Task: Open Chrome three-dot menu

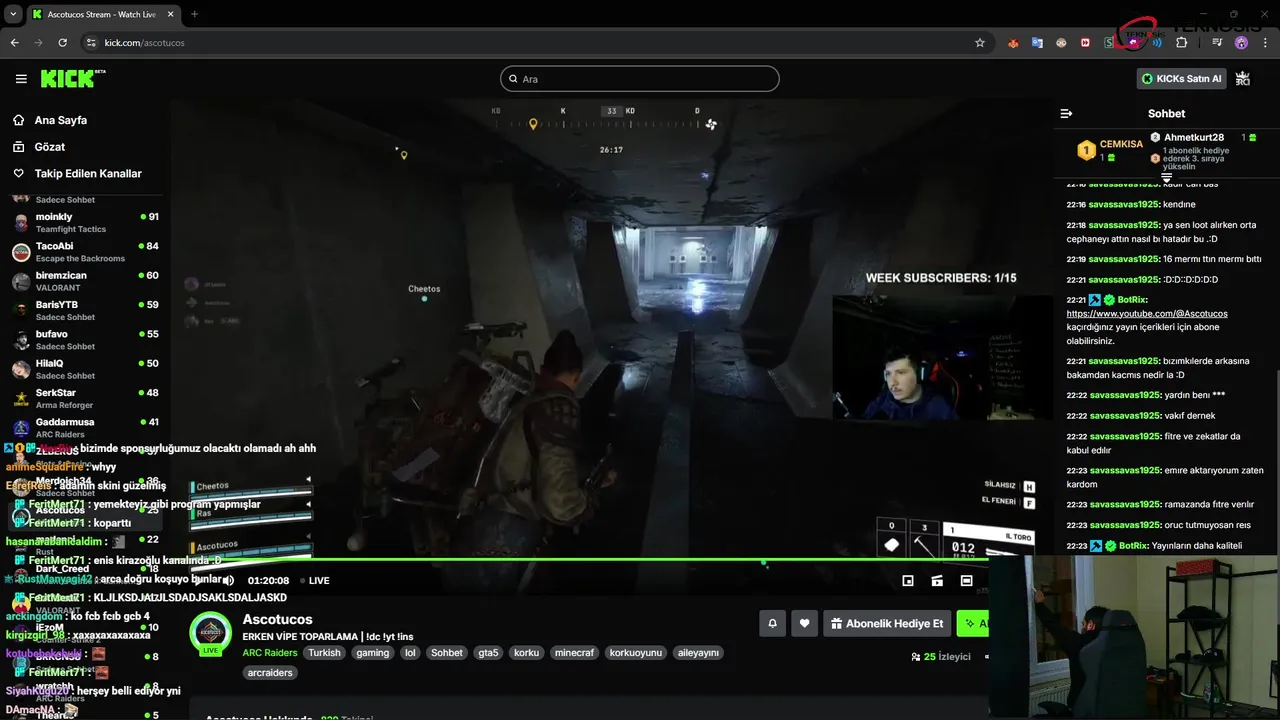Action: point(1263,43)
